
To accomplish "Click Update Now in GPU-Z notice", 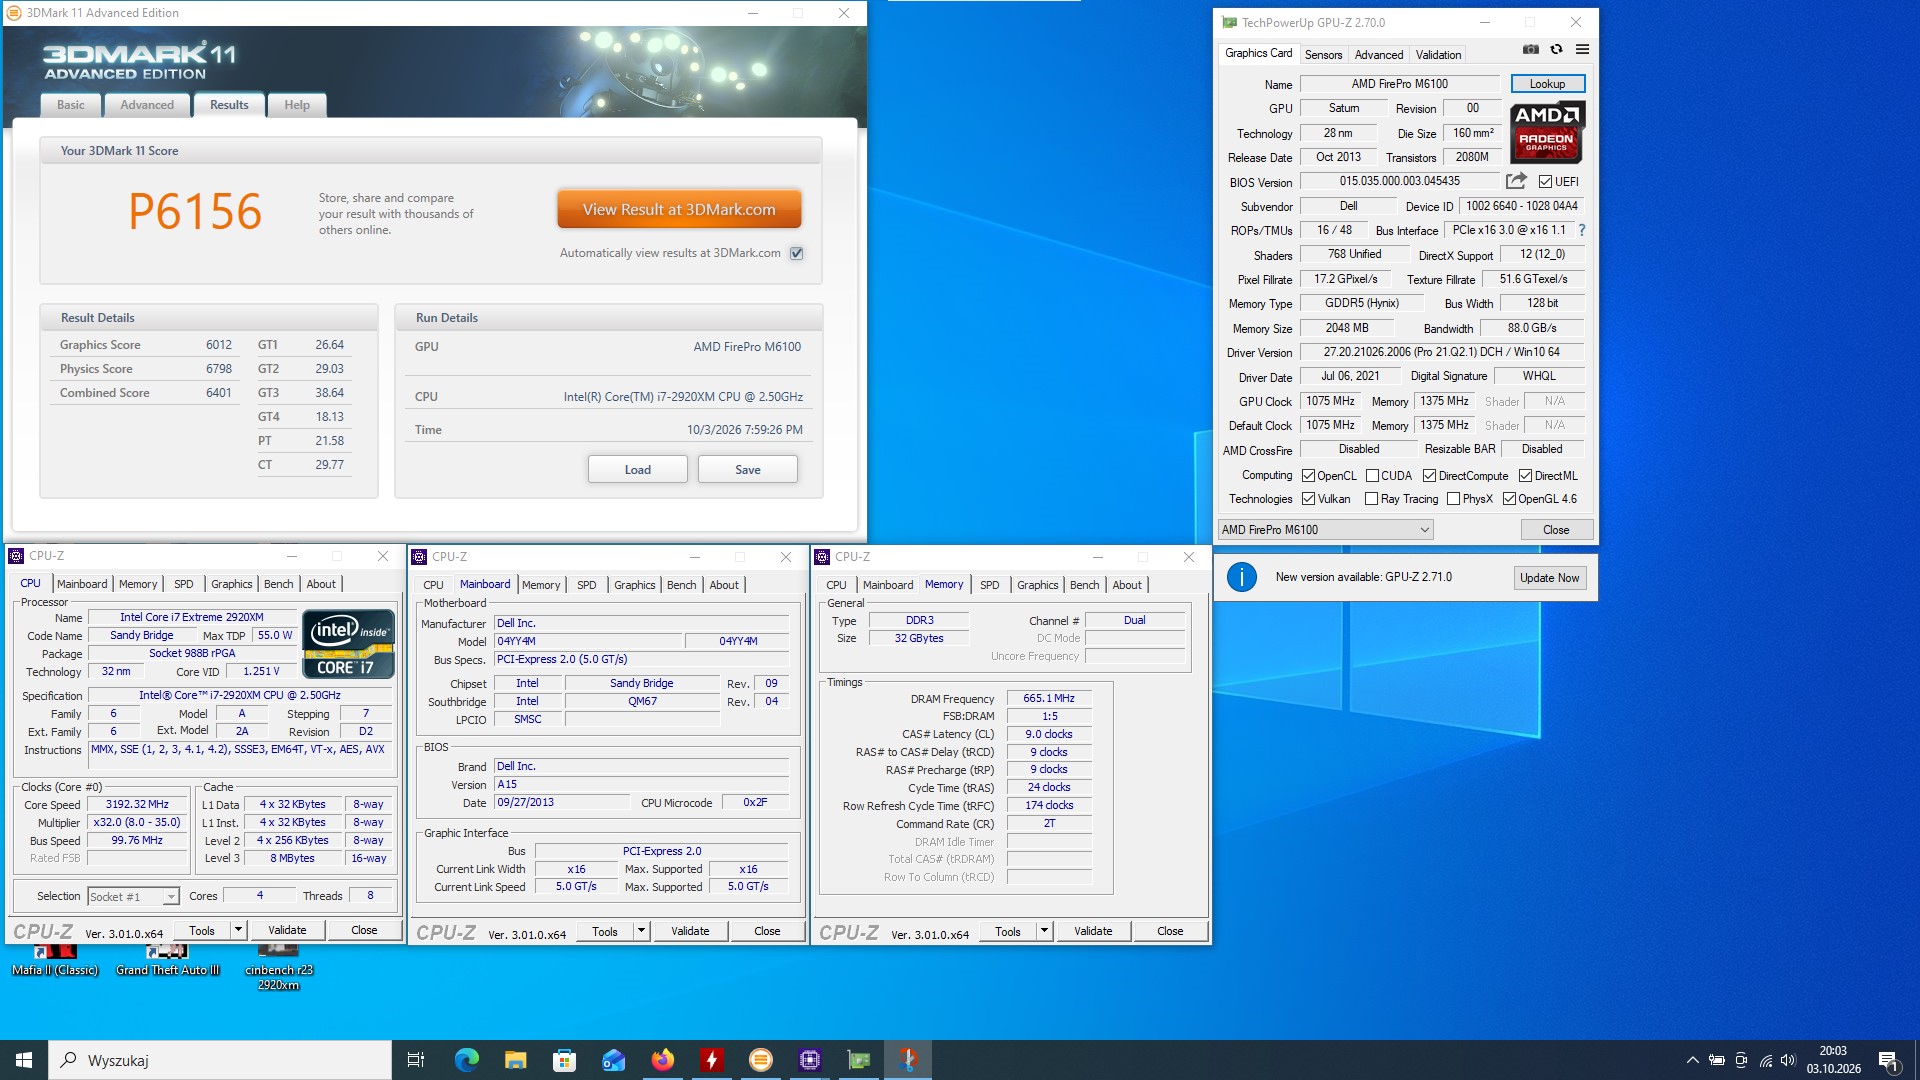I will pos(1549,578).
